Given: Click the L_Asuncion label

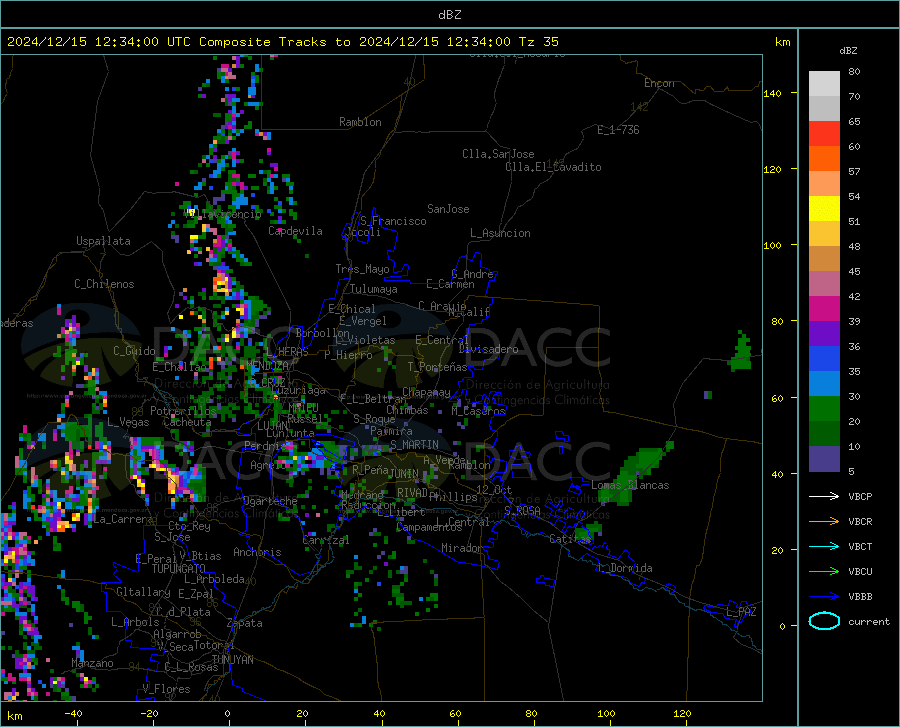Looking at the screenshot, I should tap(500, 233).
